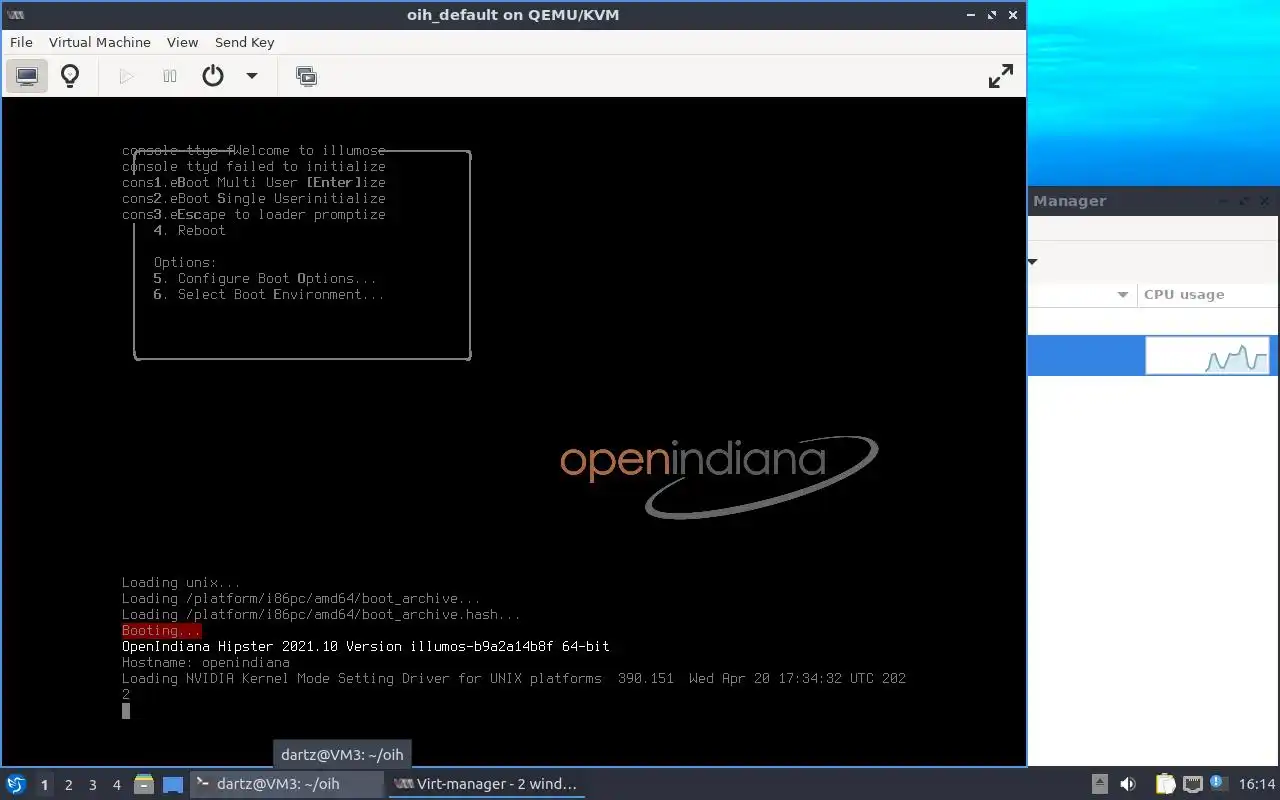Open the LXQt application menu
The width and height of the screenshot is (1280, 800).
click(16, 784)
